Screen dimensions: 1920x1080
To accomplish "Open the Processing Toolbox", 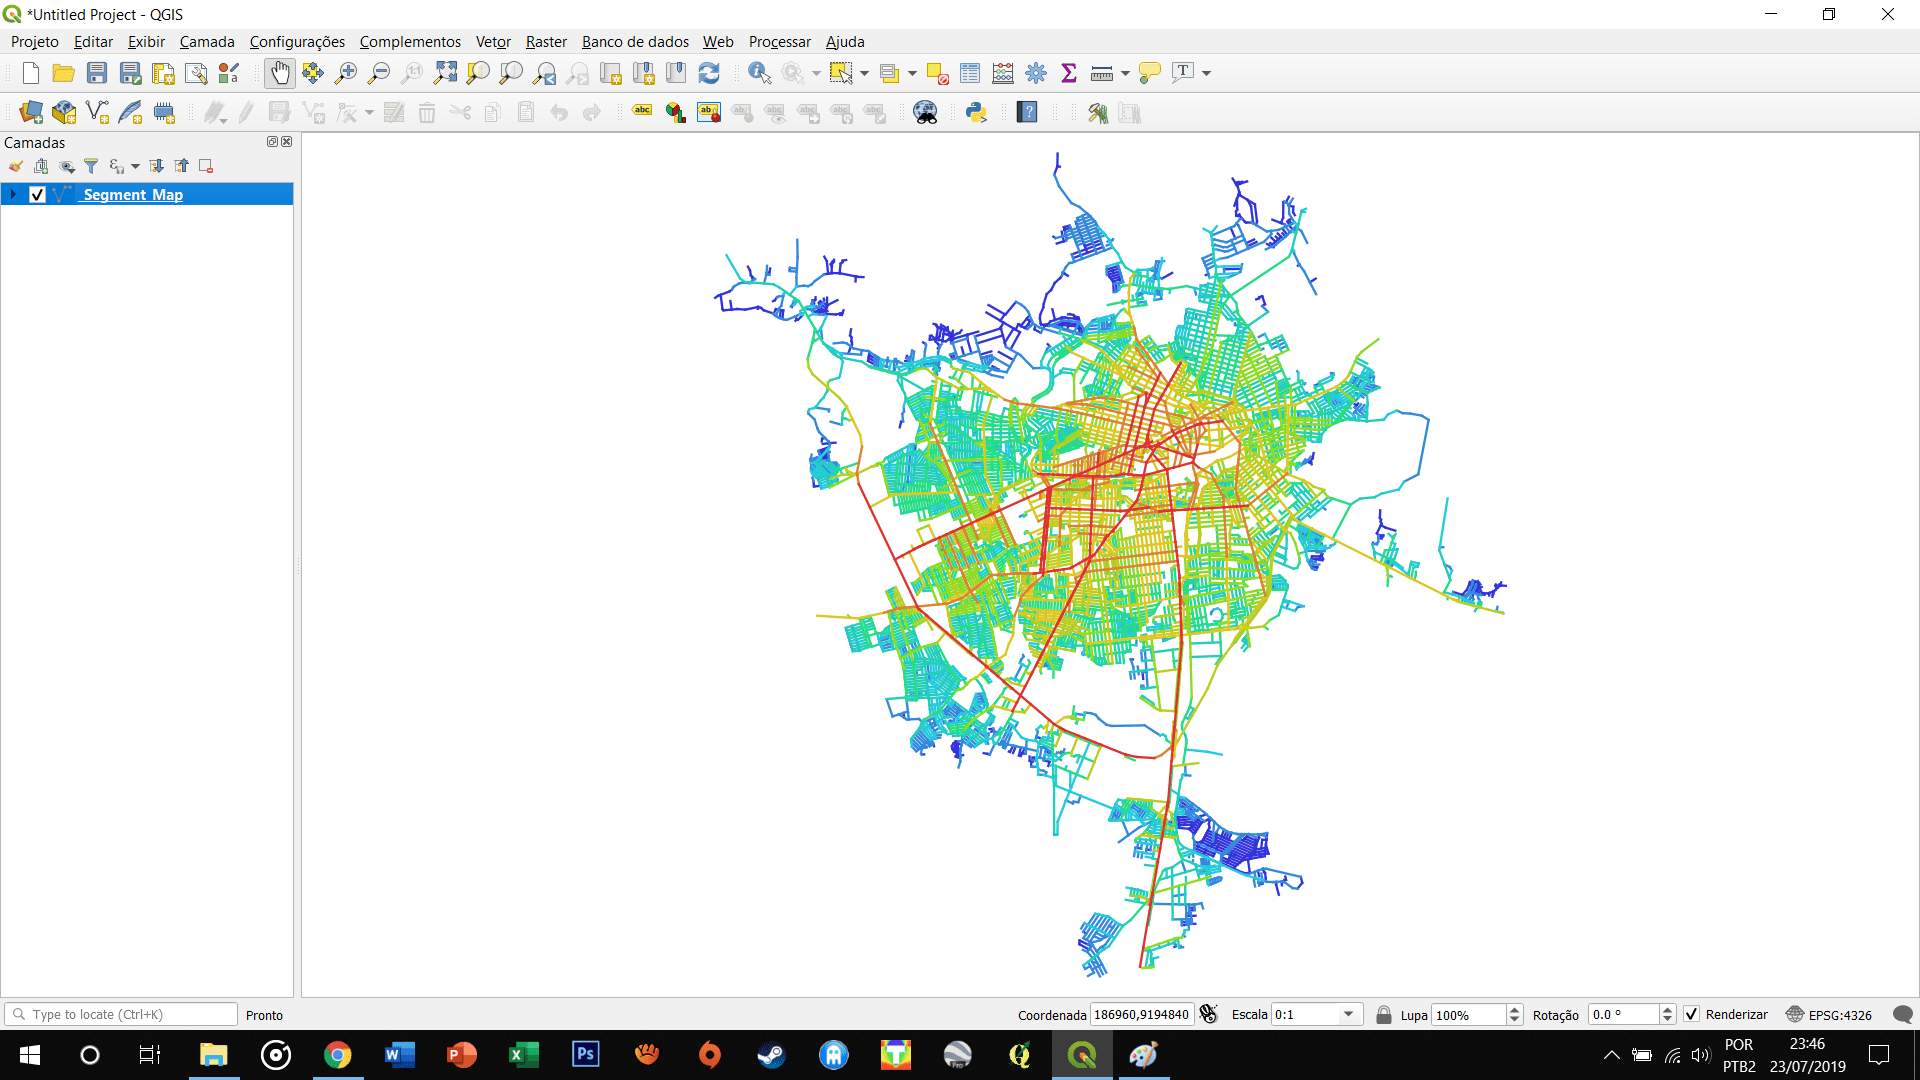I will click(x=1036, y=72).
